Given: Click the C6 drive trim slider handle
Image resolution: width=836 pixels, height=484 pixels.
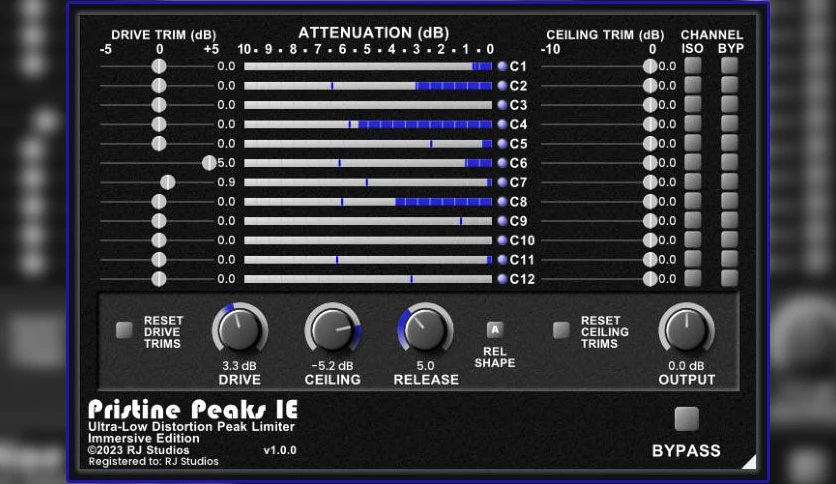Looking at the screenshot, I should (209, 163).
